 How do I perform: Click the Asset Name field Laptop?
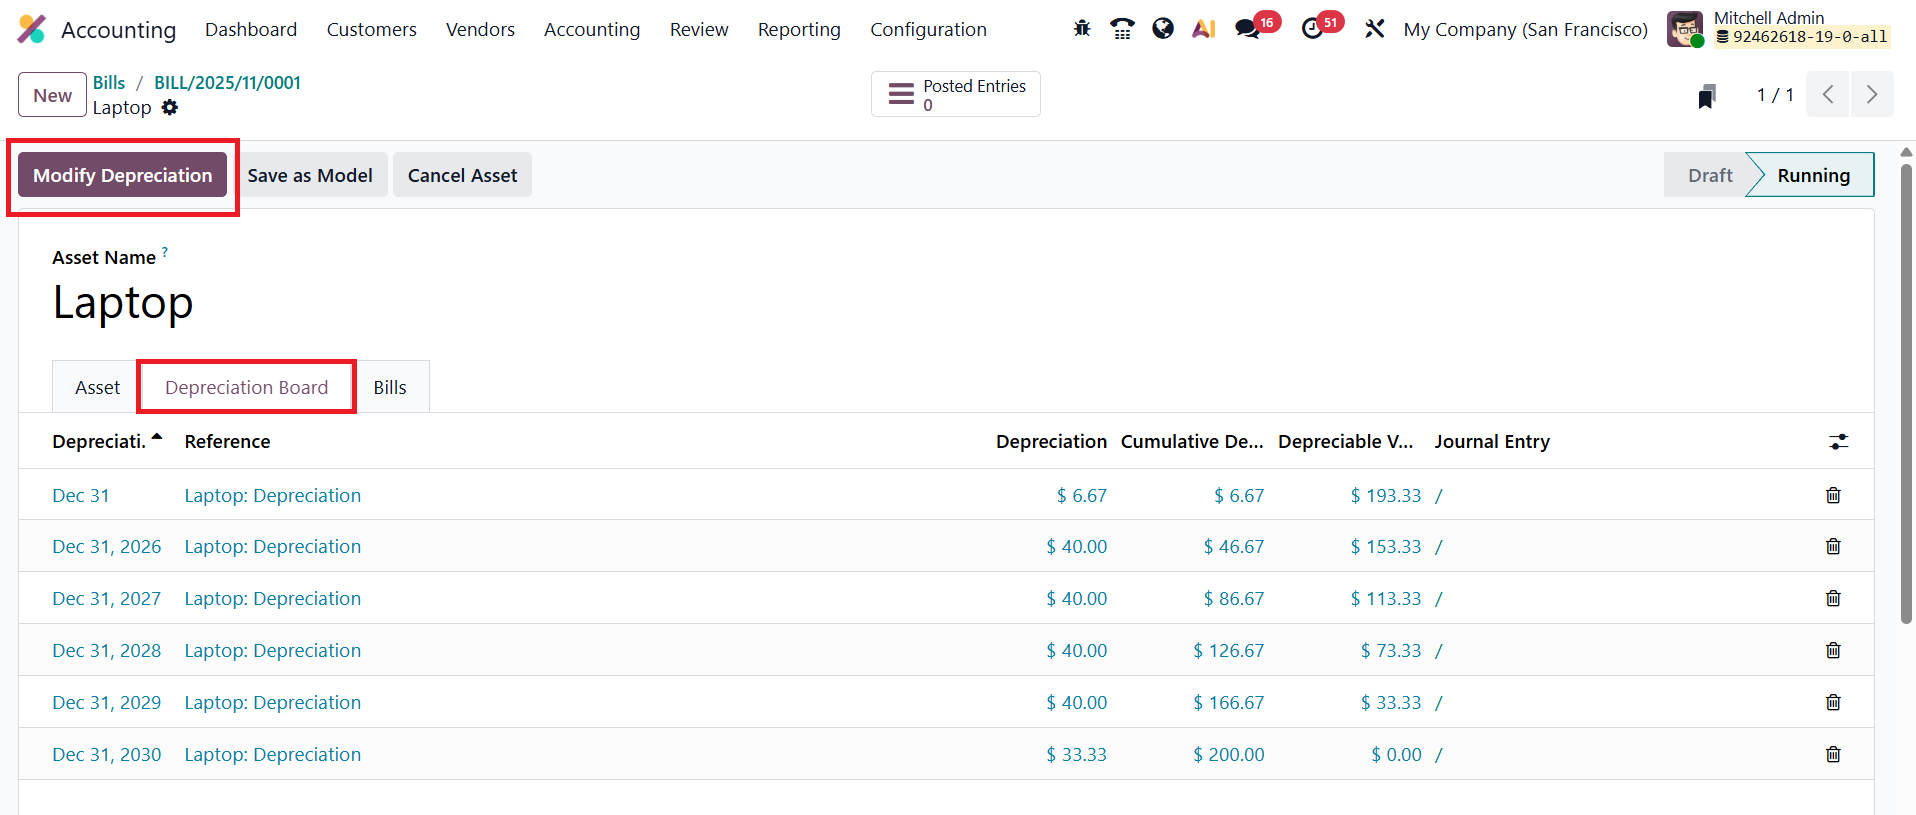pyautogui.click(x=123, y=303)
